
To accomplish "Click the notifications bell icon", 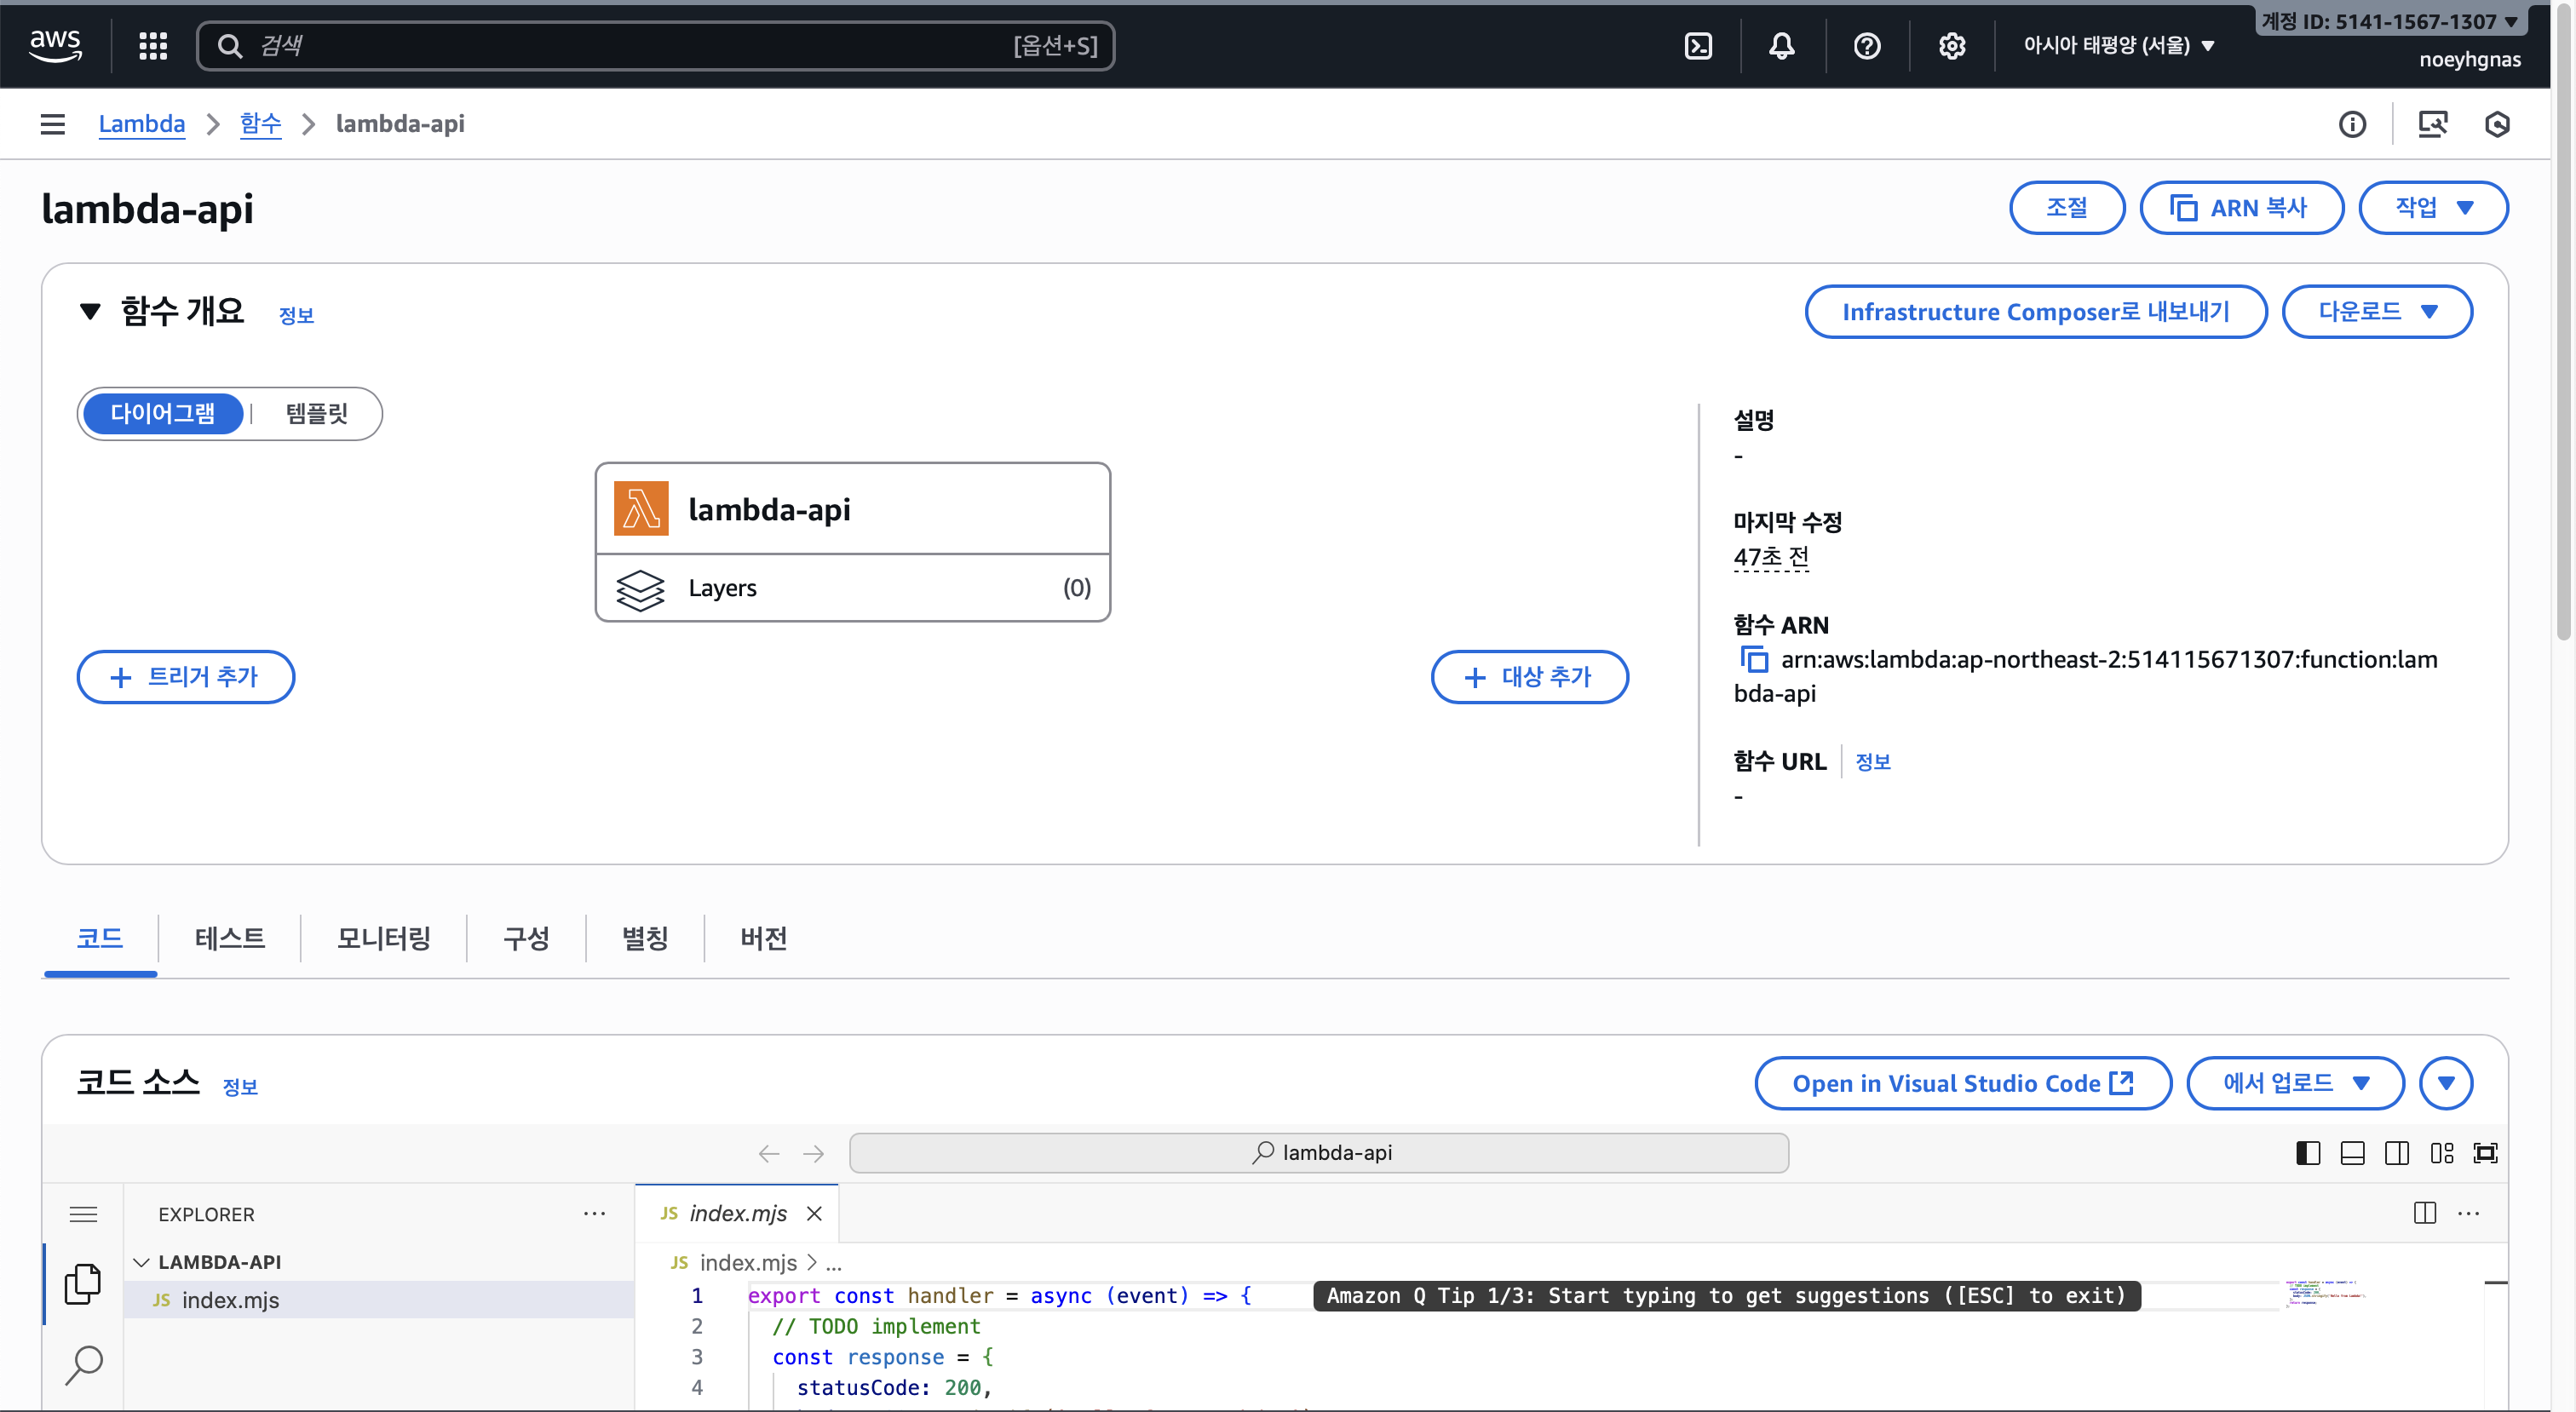I will click(1782, 46).
